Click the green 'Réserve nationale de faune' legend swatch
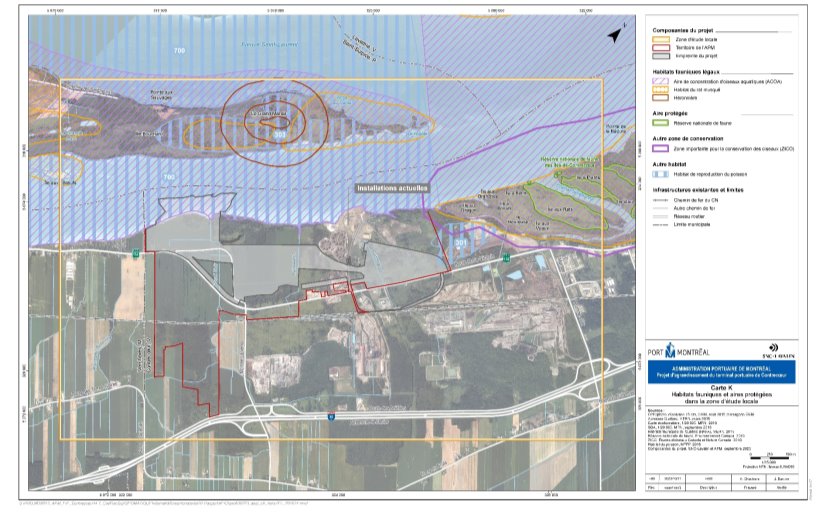826x520 pixels. pos(661,123)
